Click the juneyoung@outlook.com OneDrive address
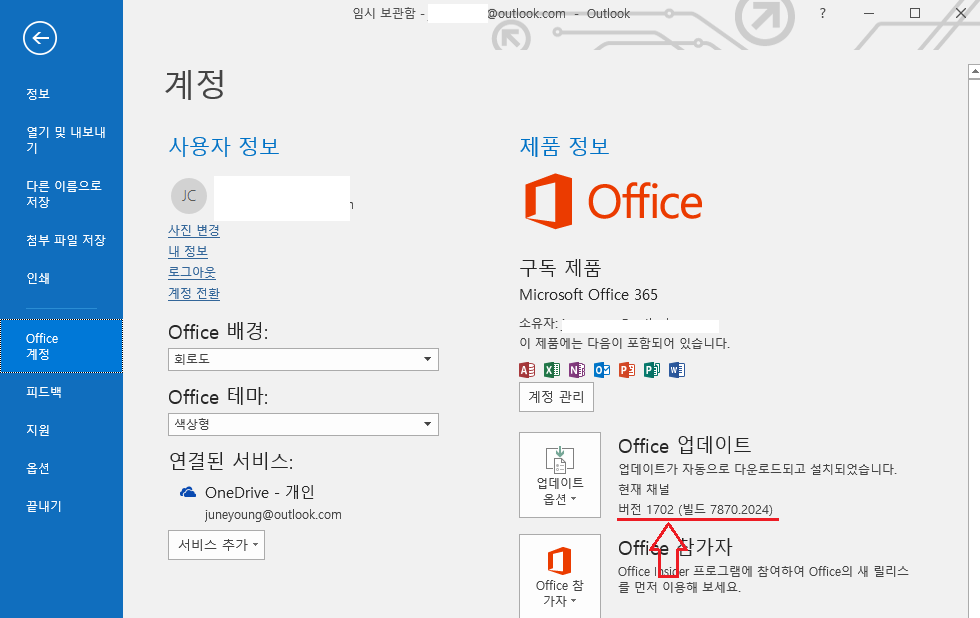This screenshot has width=980, height=618. (273, 515)
